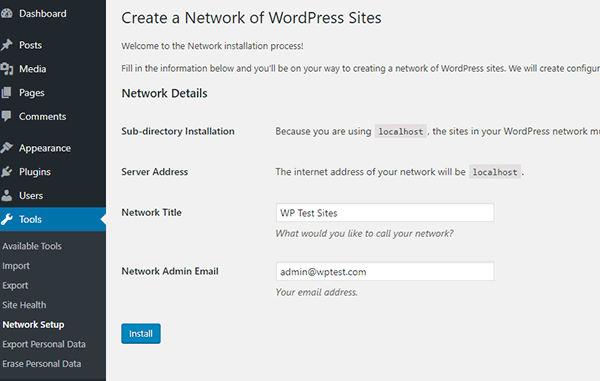Click "Welcome to the Network installation process!"
600x381 pixels.
[x=212, y=46]
